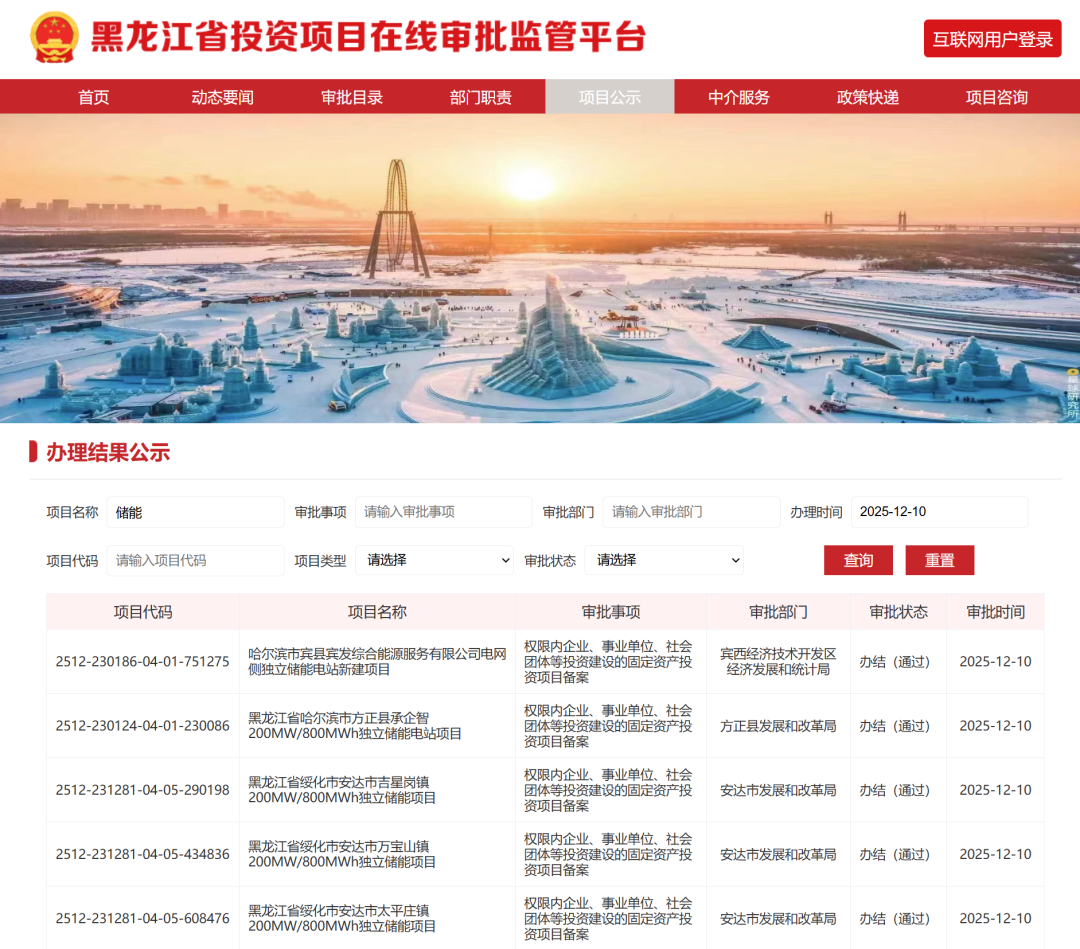Click the 项目代码 input box
The image size is (1080, 949).
click(195, 561)
